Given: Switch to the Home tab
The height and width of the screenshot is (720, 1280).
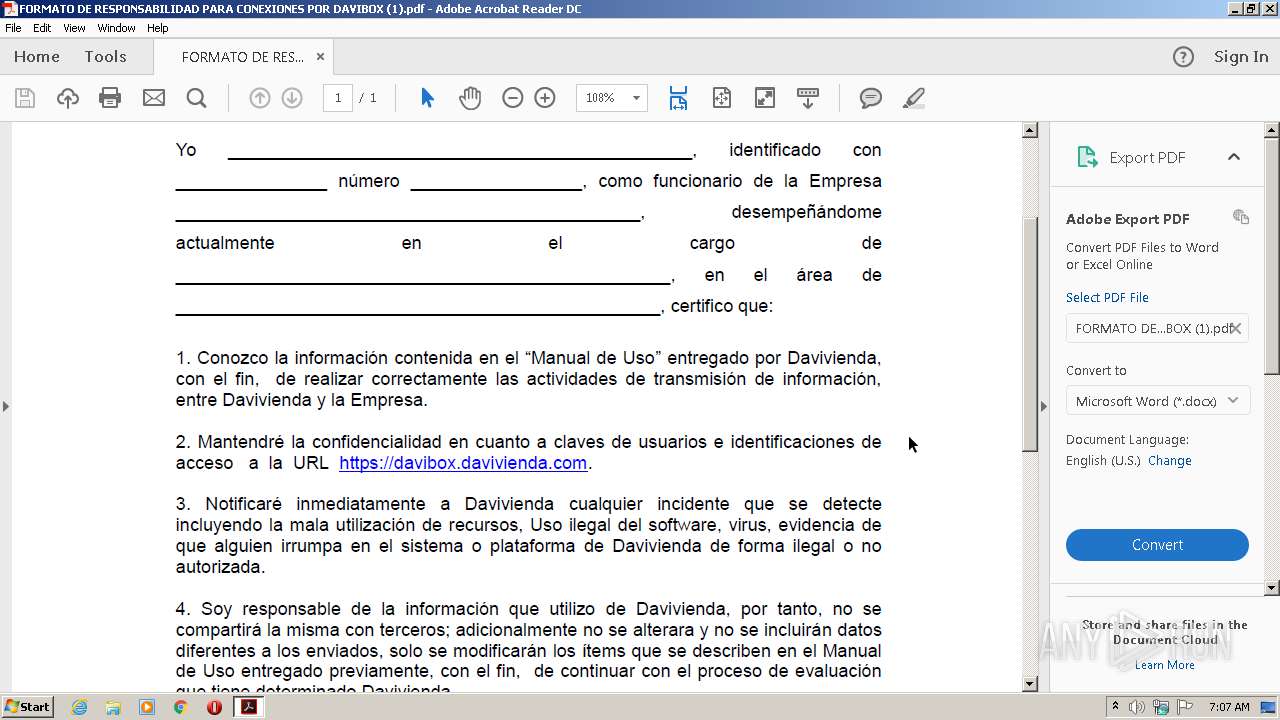Looking at the screenshot, I should (37, 57).
